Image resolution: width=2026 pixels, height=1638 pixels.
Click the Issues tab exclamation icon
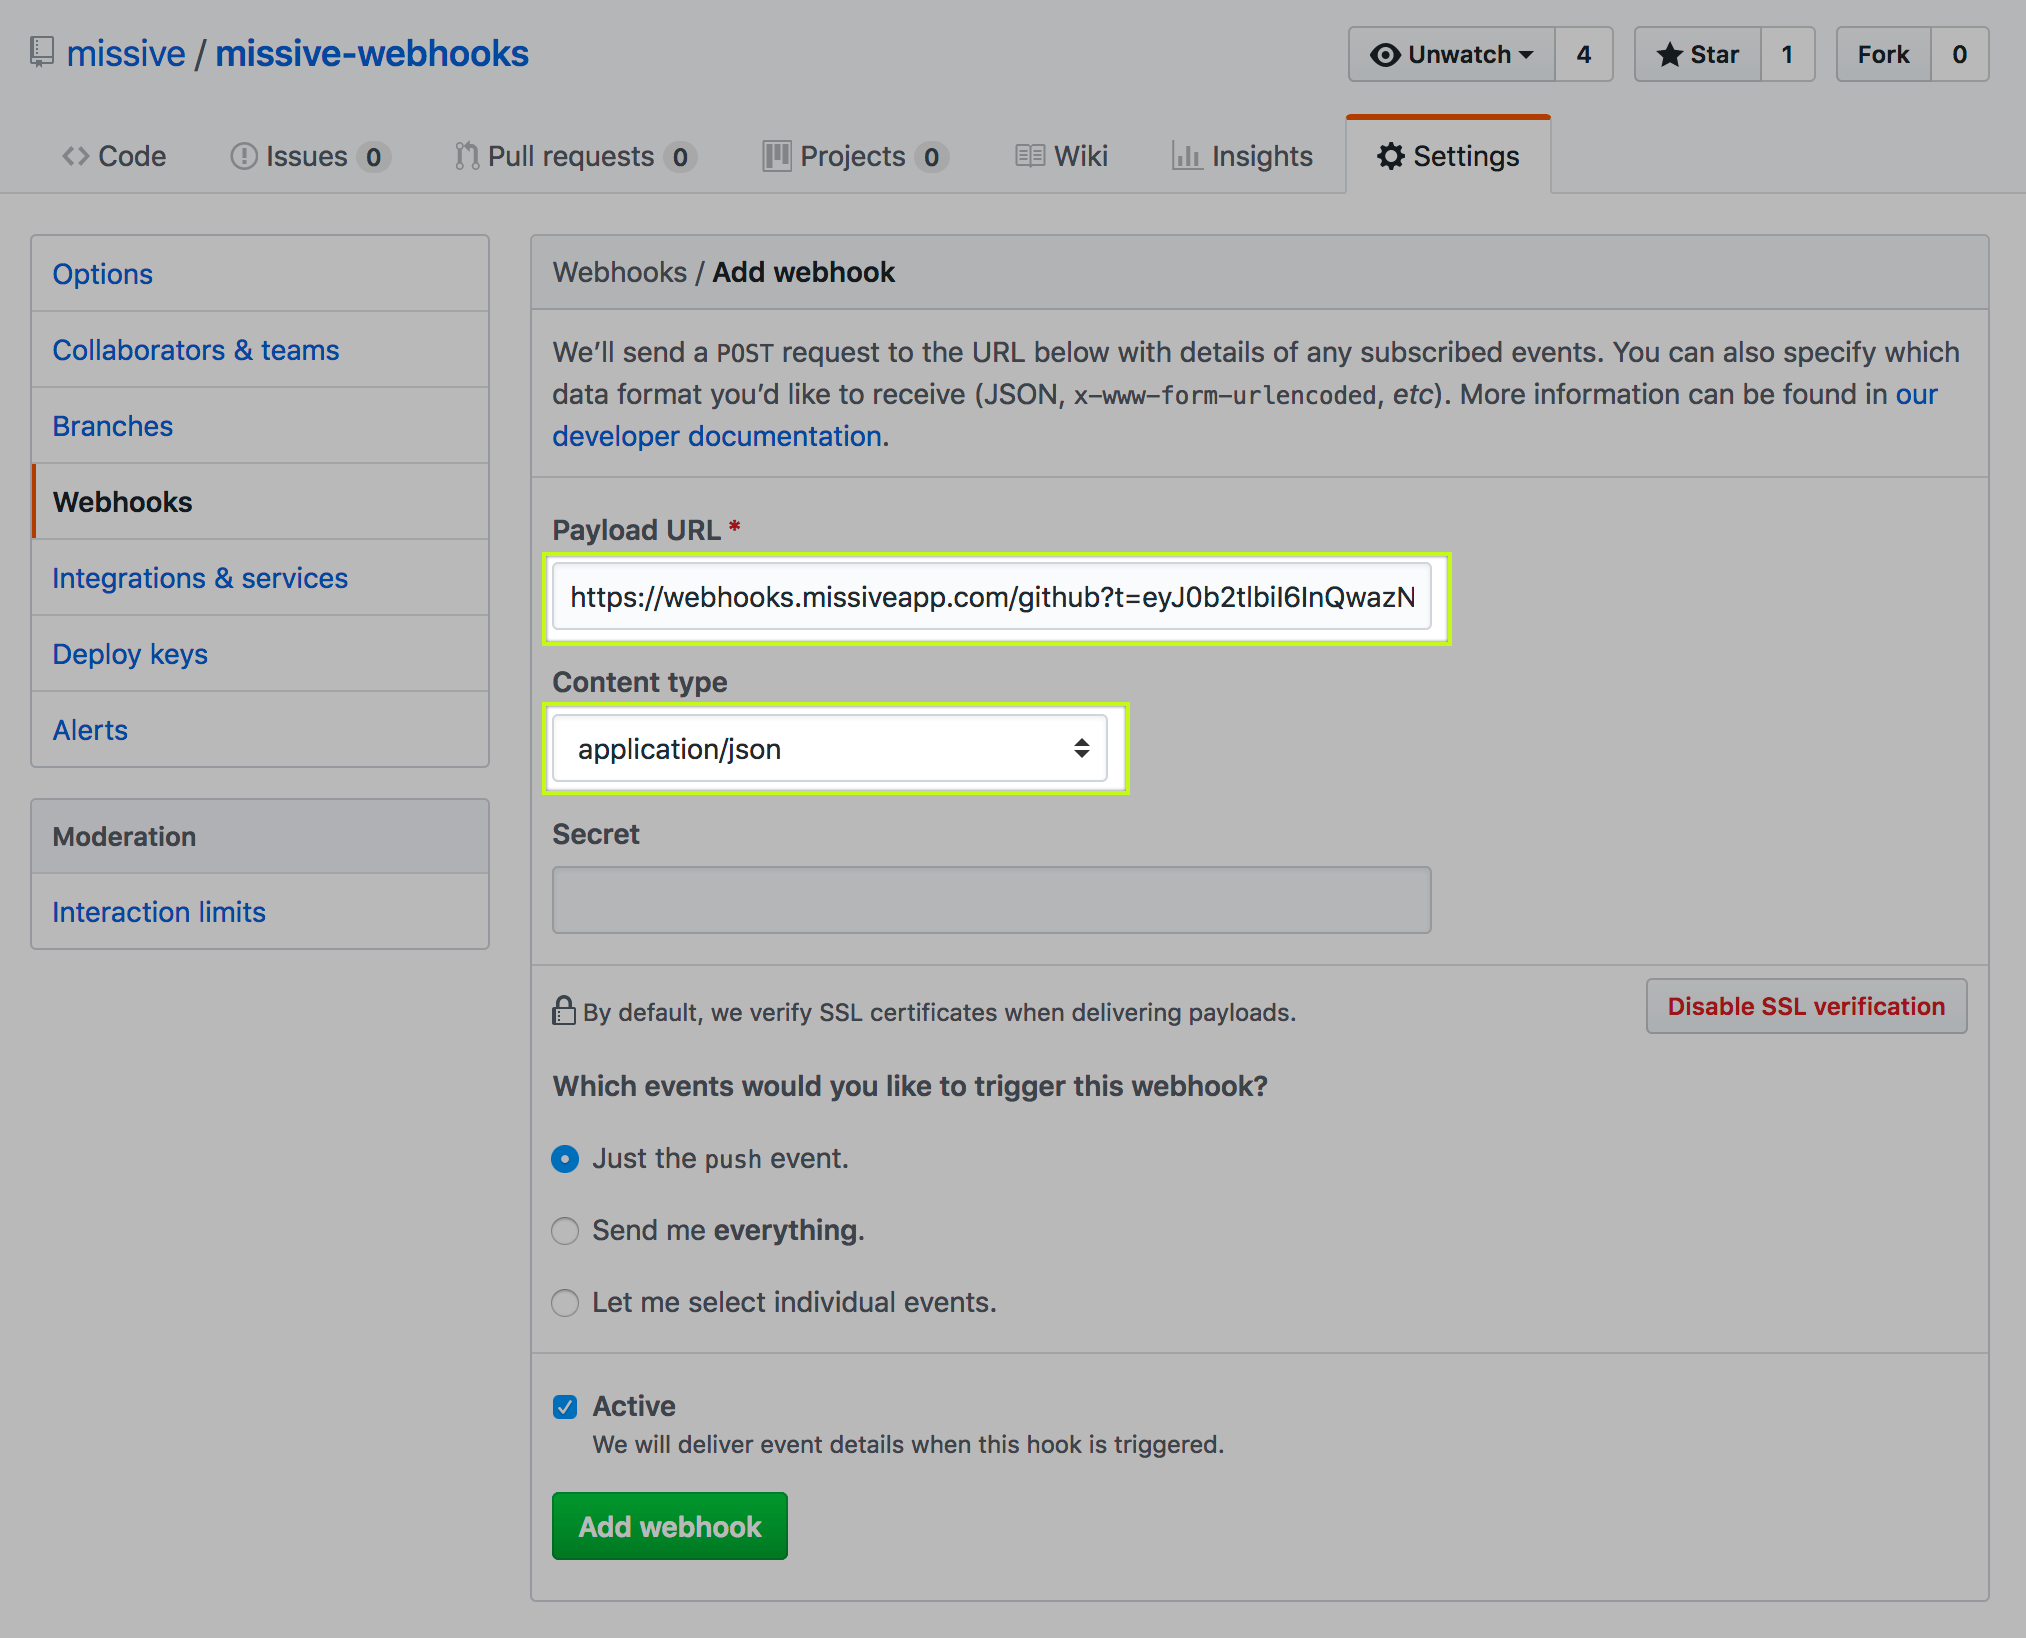(x=244, y=156)
